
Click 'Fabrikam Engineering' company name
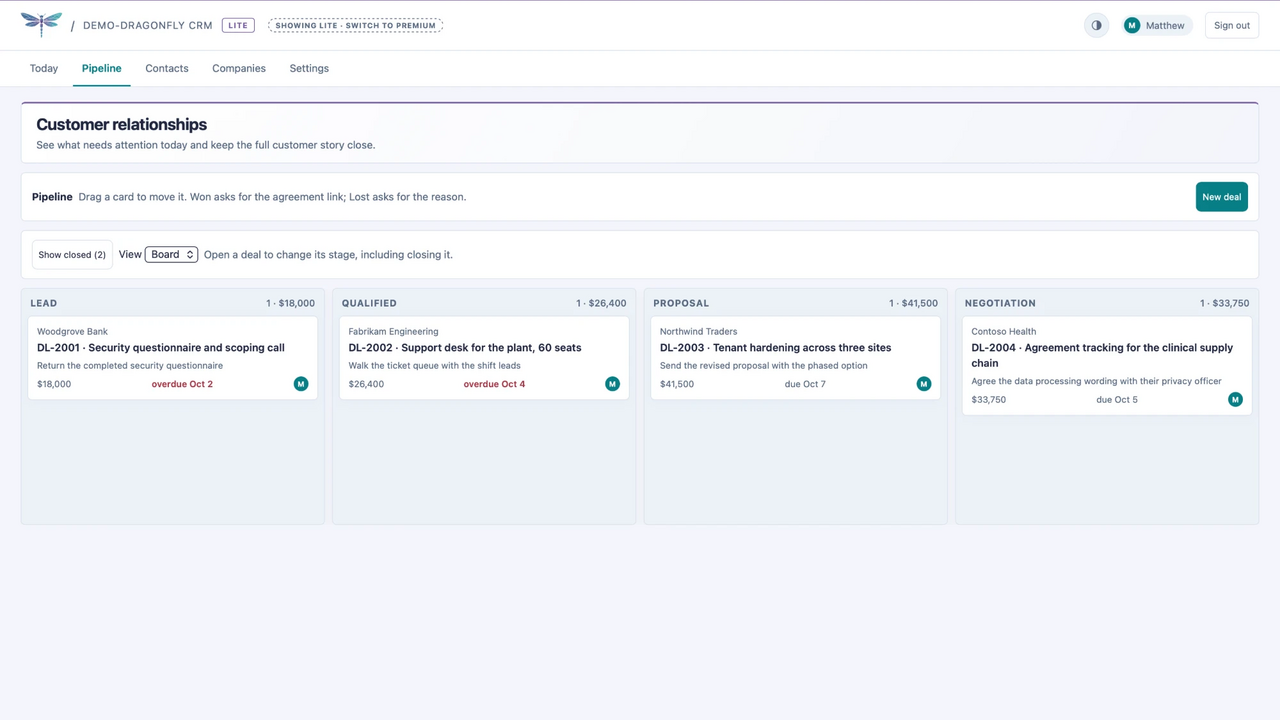[393, 332]
